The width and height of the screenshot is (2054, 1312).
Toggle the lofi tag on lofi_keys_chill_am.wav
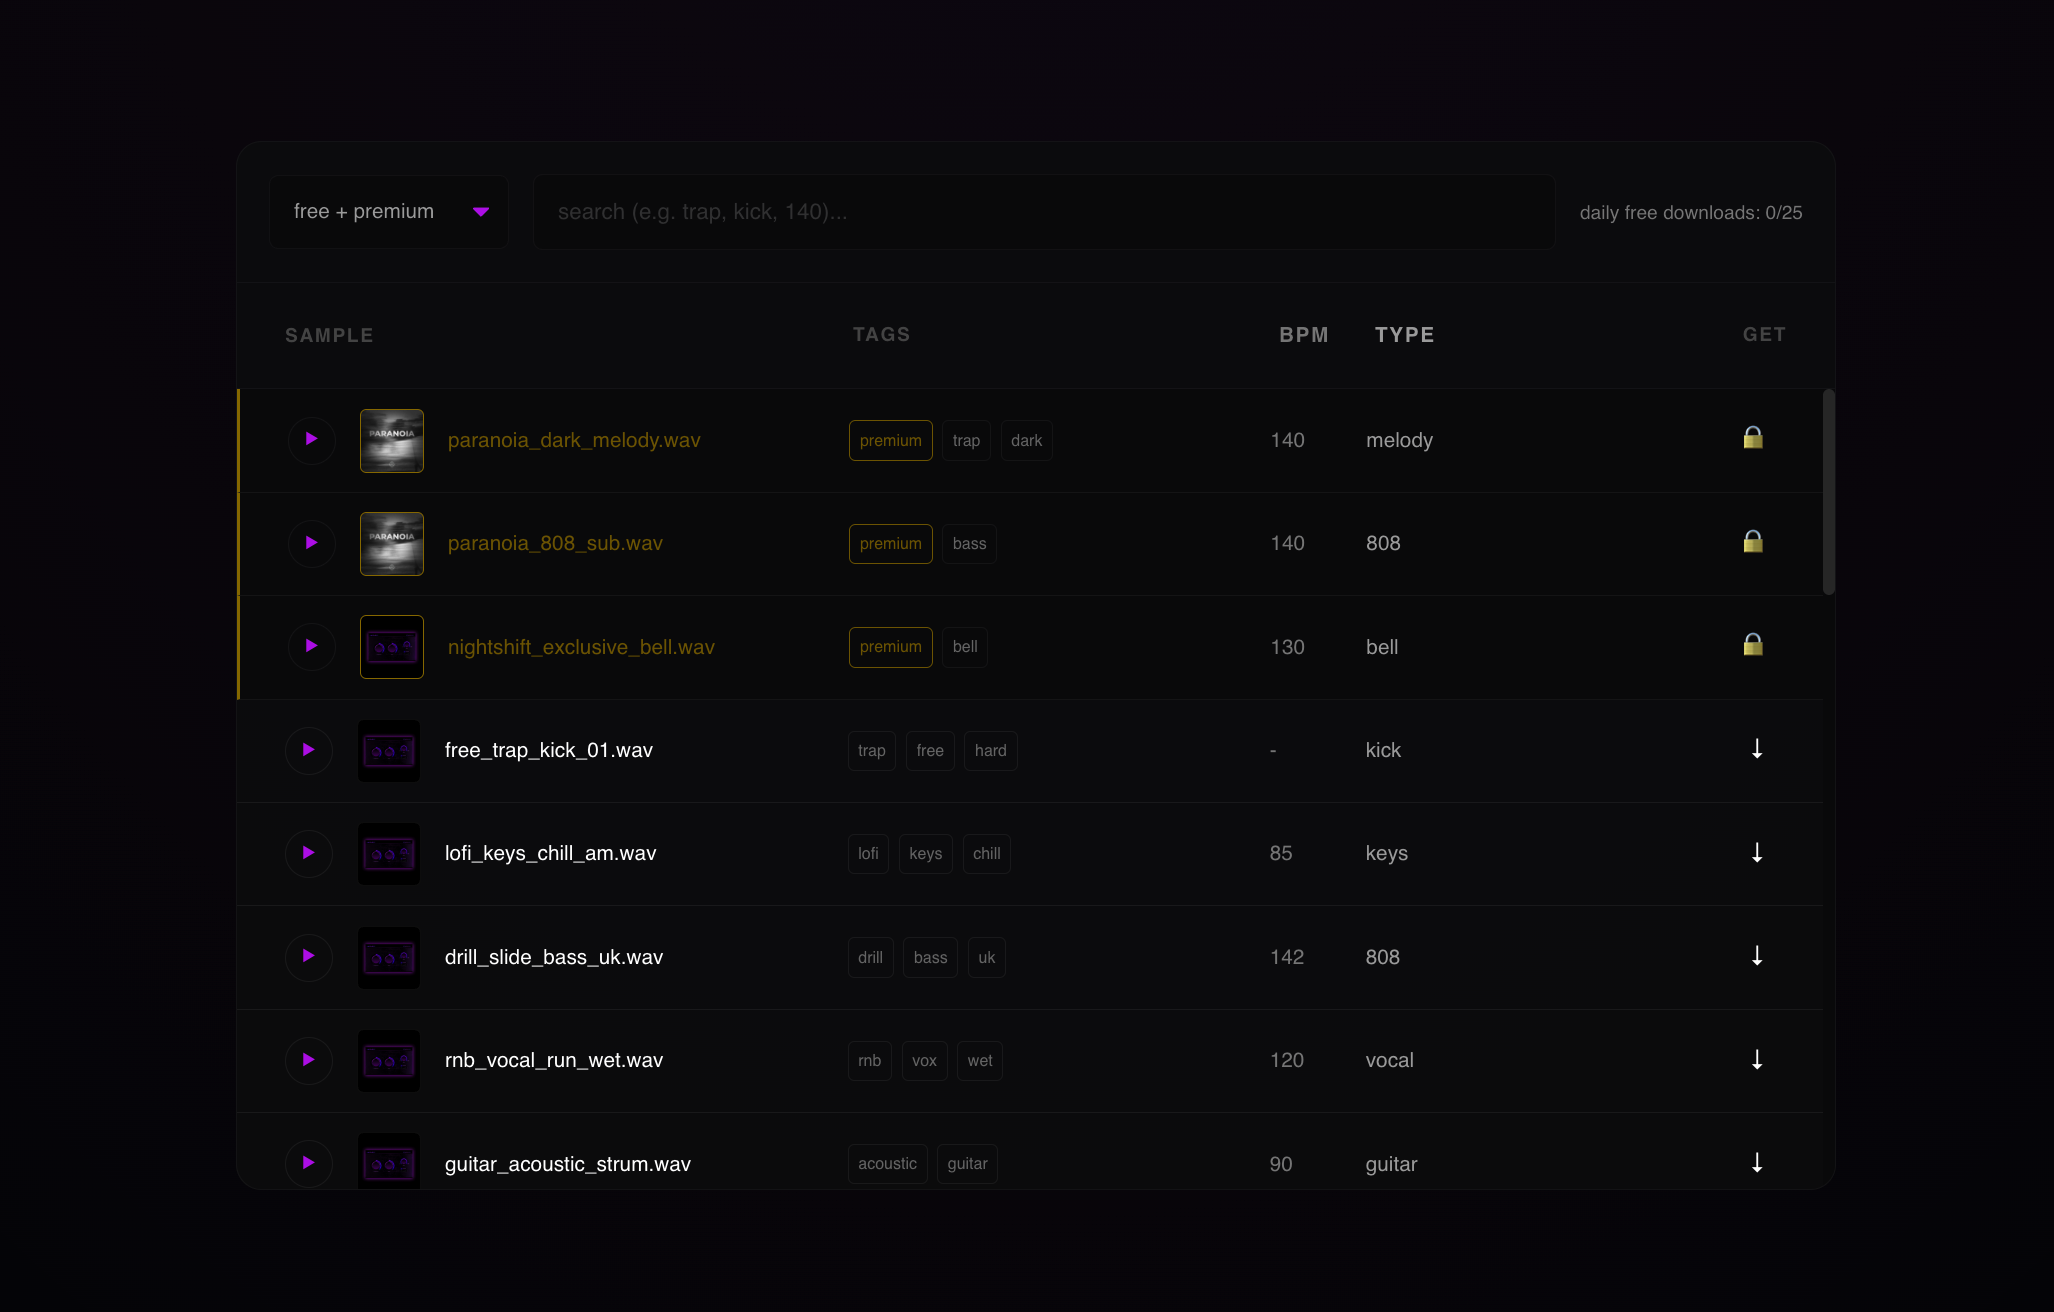pos(867,853)
